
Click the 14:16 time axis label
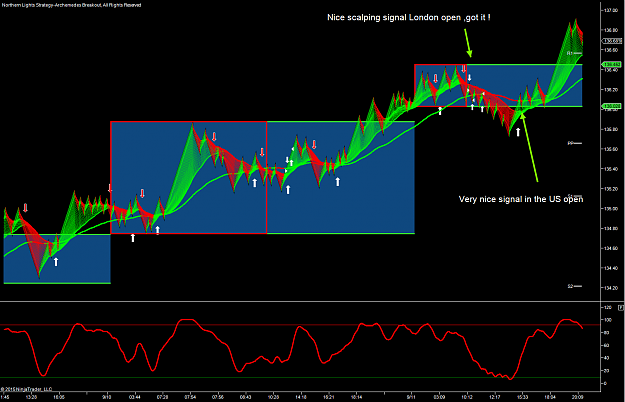pyautogui.click(x=301, y=397)
